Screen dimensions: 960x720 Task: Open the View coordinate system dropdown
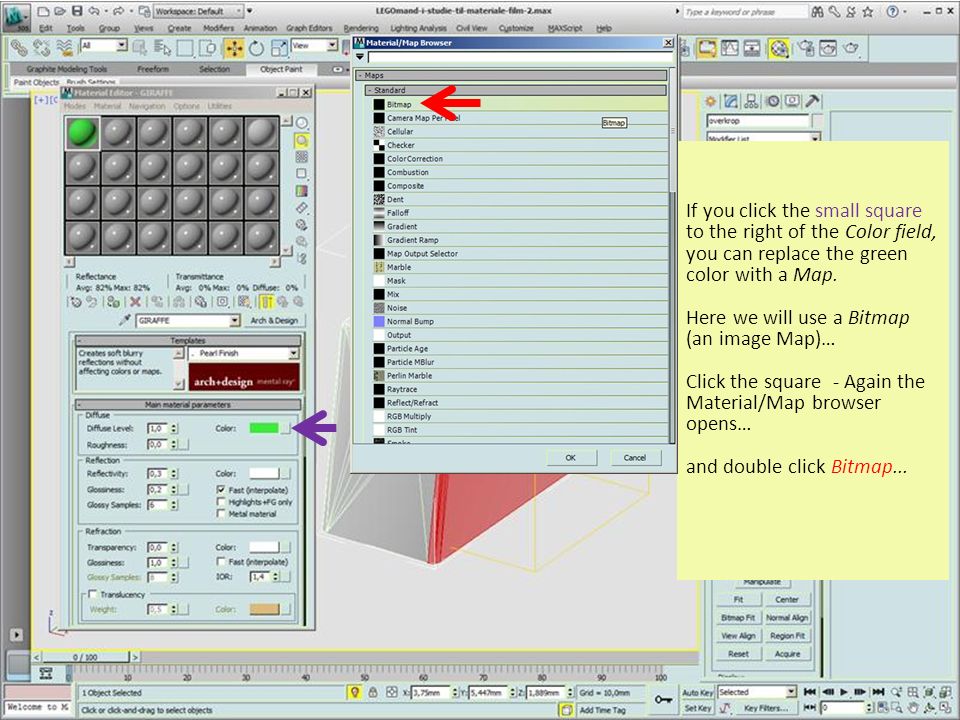315,45
